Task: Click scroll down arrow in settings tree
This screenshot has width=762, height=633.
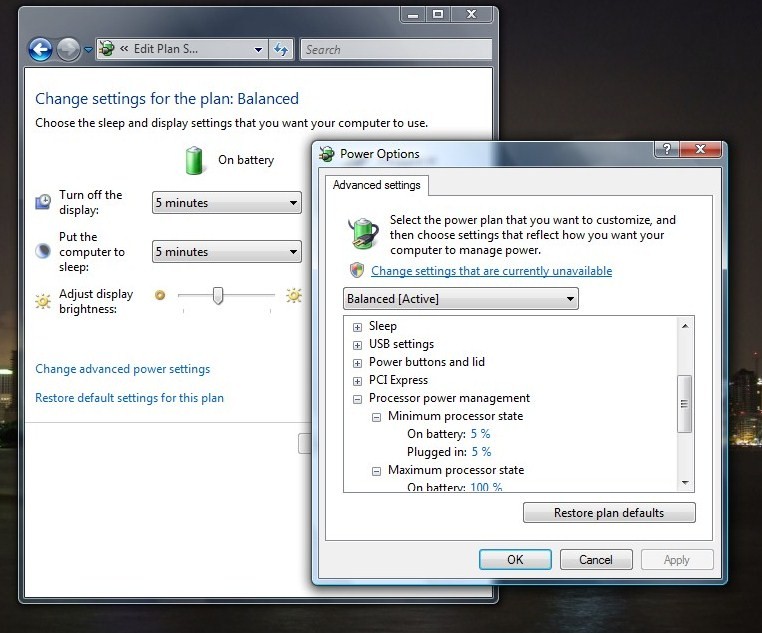Action: pyautogui.click(x=685, y=482)
